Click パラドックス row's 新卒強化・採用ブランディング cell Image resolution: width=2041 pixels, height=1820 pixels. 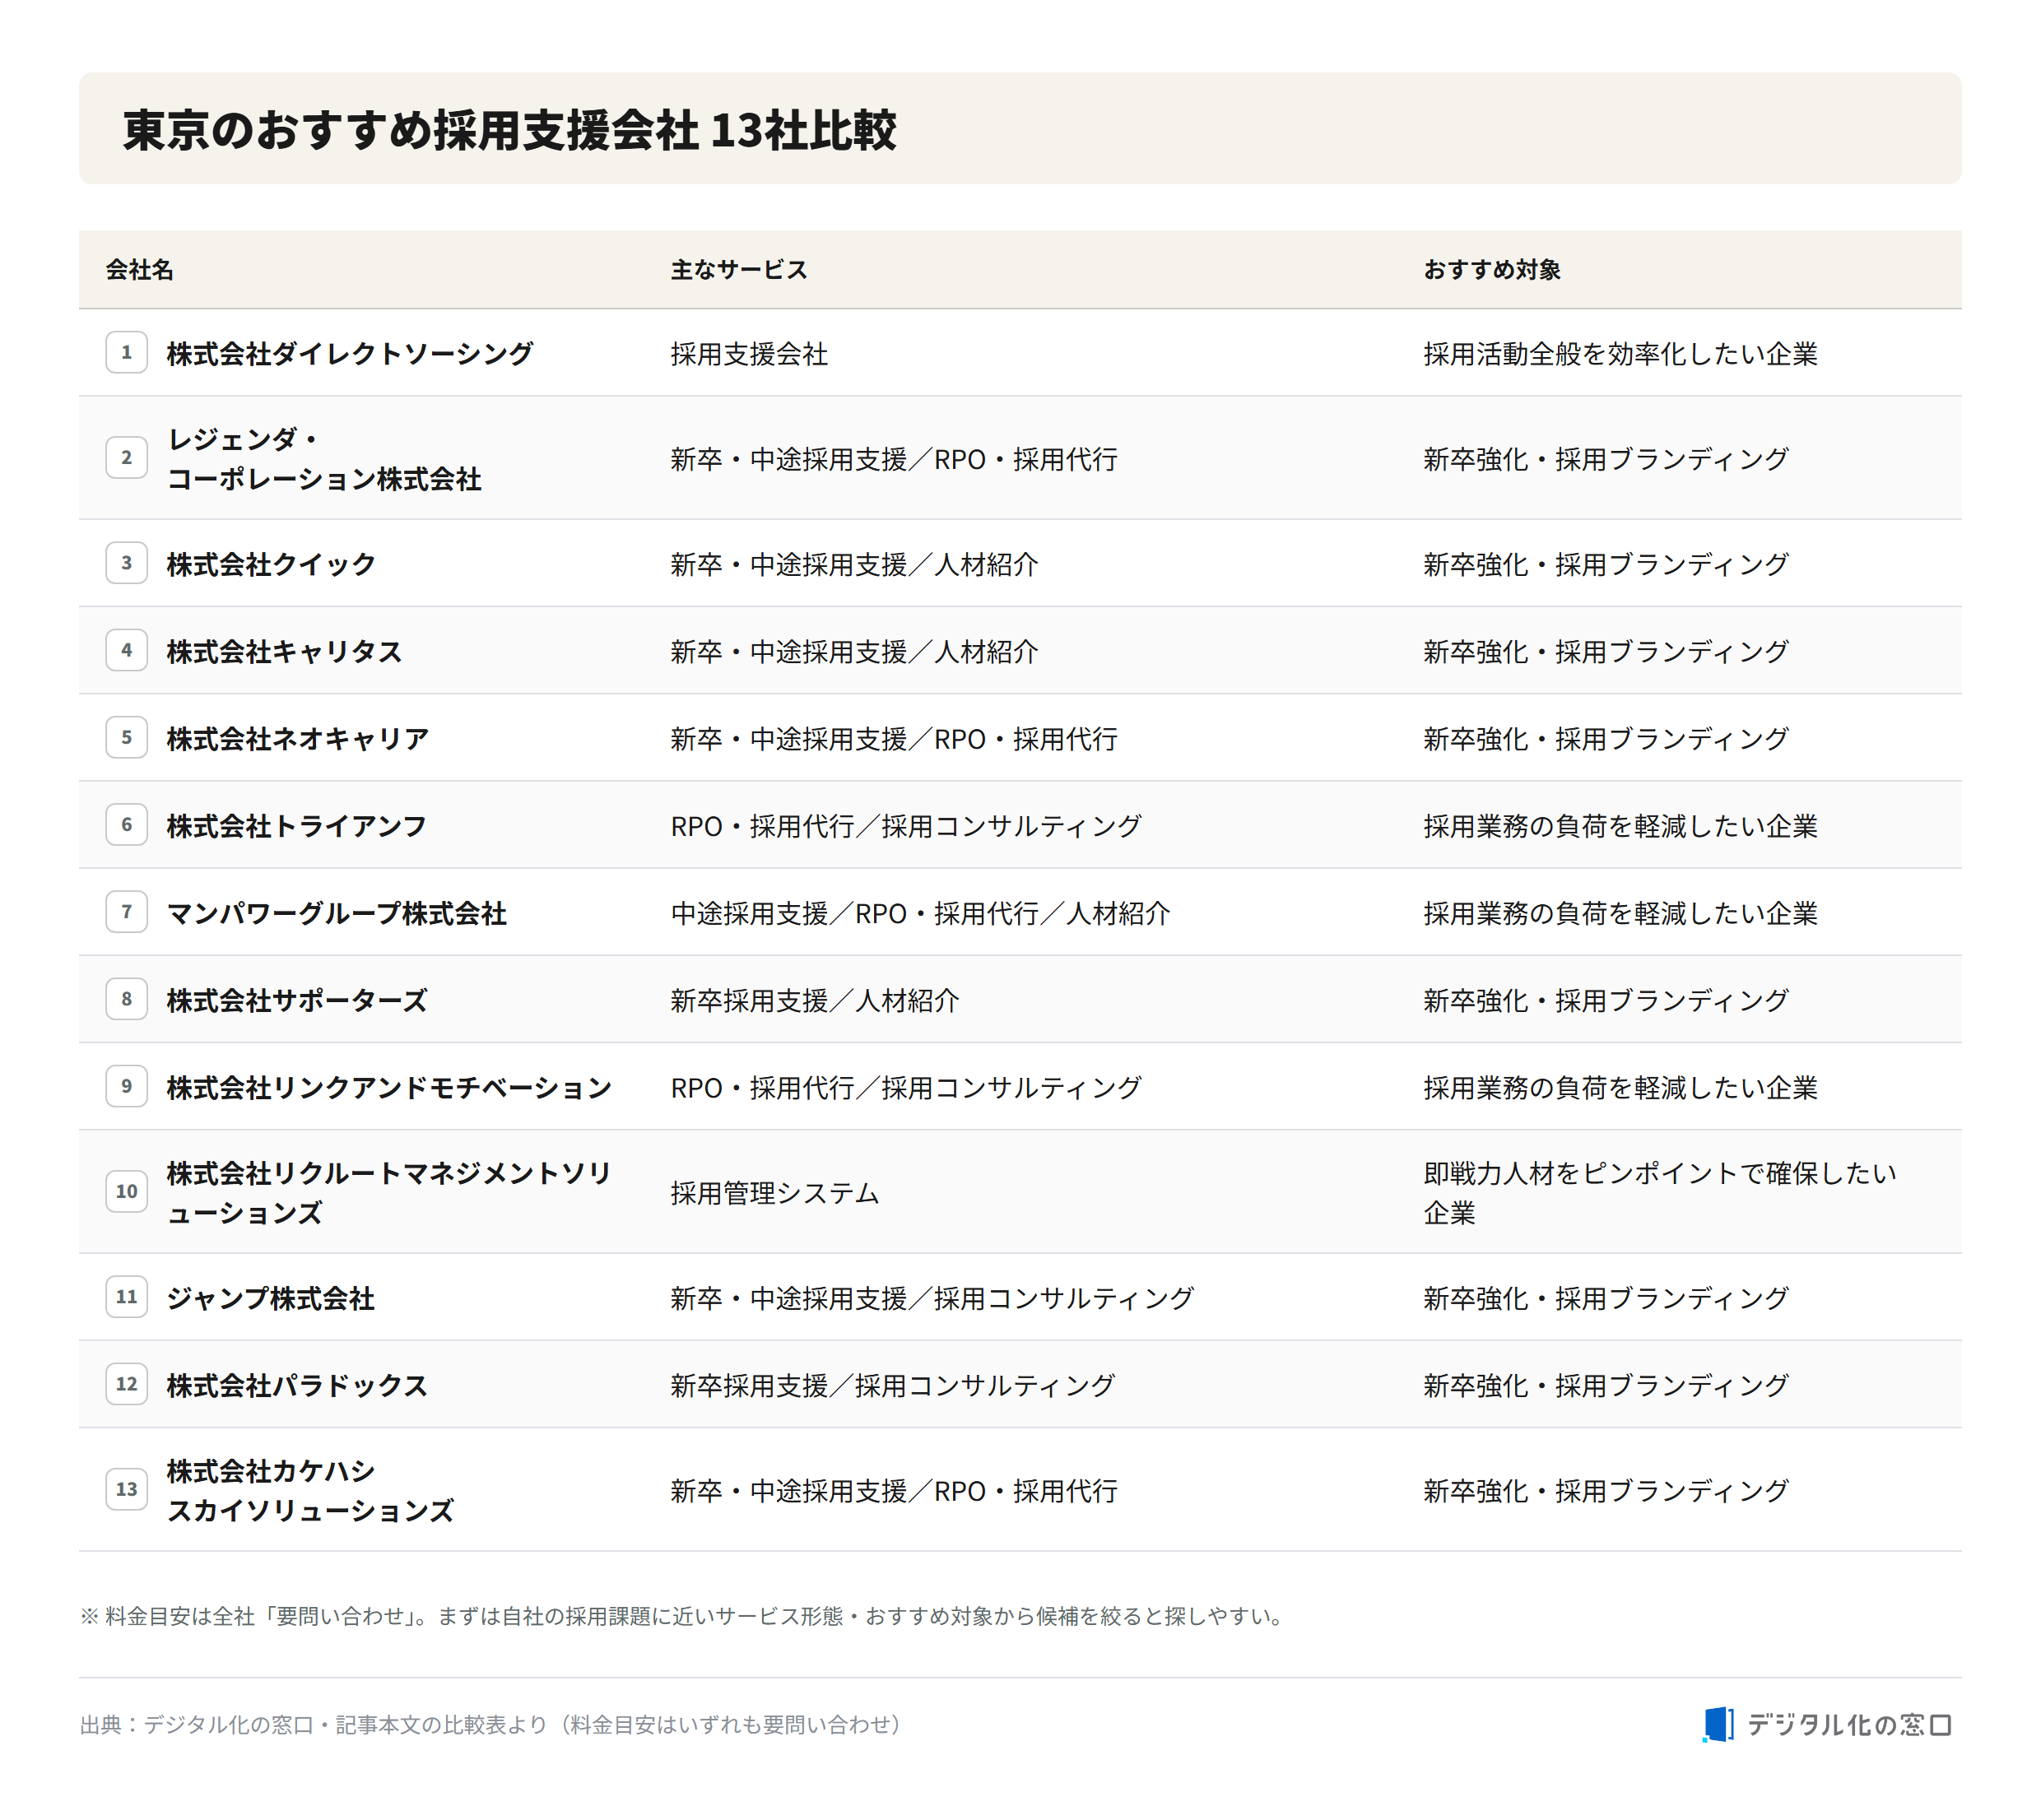click(1605, 1385)
